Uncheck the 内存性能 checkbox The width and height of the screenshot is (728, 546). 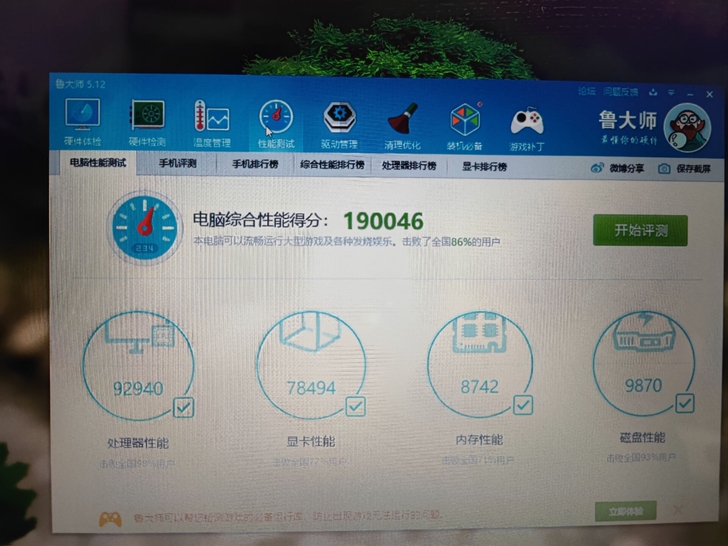click(523, 405)
